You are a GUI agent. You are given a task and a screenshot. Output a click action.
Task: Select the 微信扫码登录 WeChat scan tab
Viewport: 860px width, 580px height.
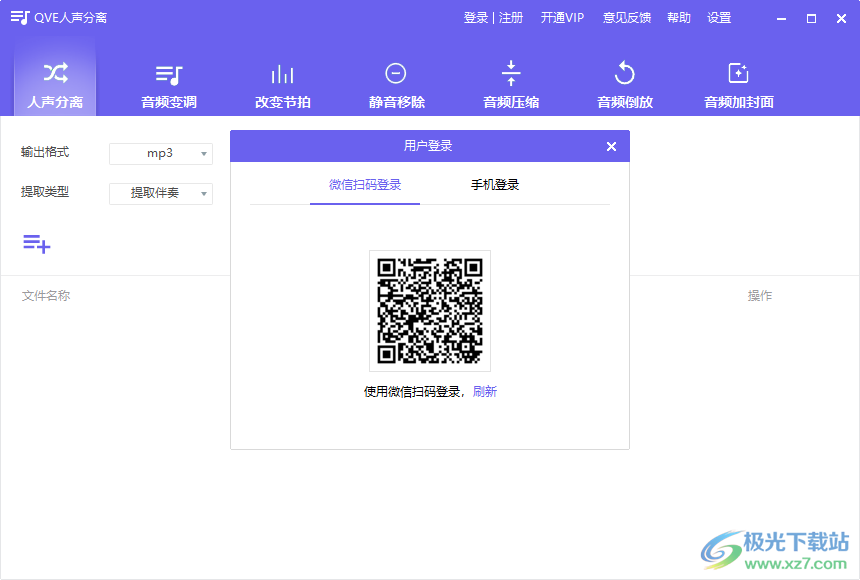(365, 185)
